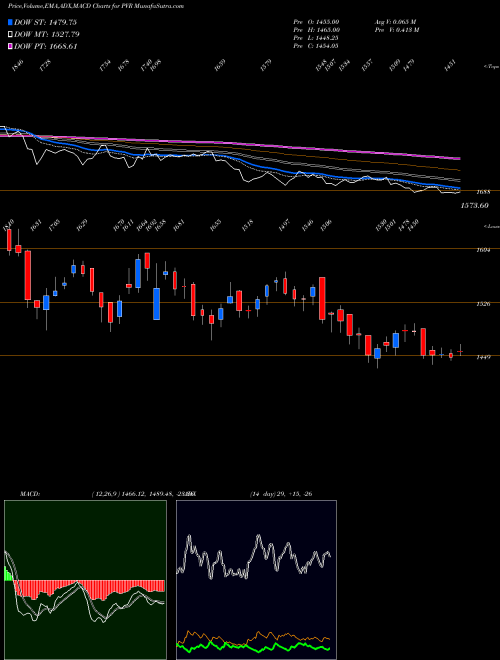
Task: Click the 1526 price level label
Action: (x=483, y=303)
